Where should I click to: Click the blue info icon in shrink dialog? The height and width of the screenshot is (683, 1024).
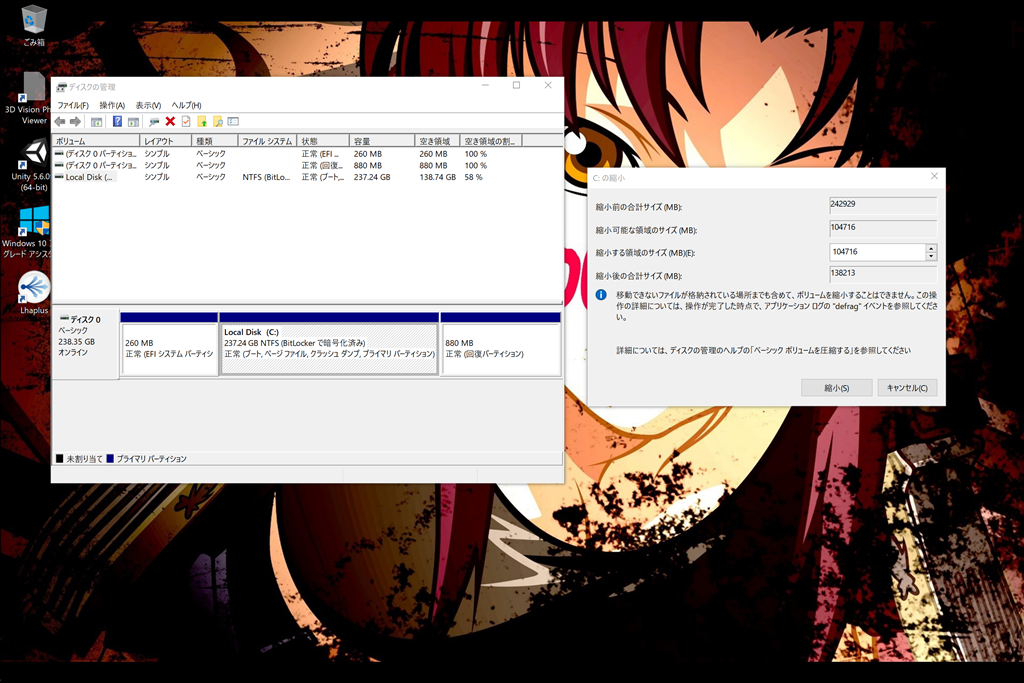coord(601,295)
